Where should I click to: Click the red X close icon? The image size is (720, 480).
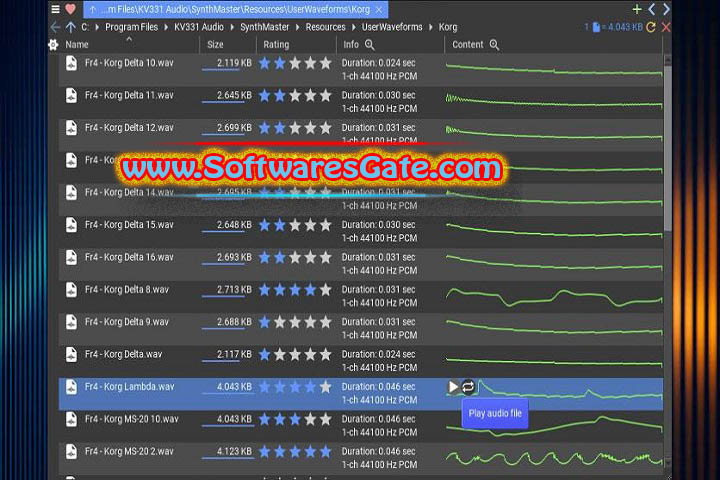(x=666, y=27)
